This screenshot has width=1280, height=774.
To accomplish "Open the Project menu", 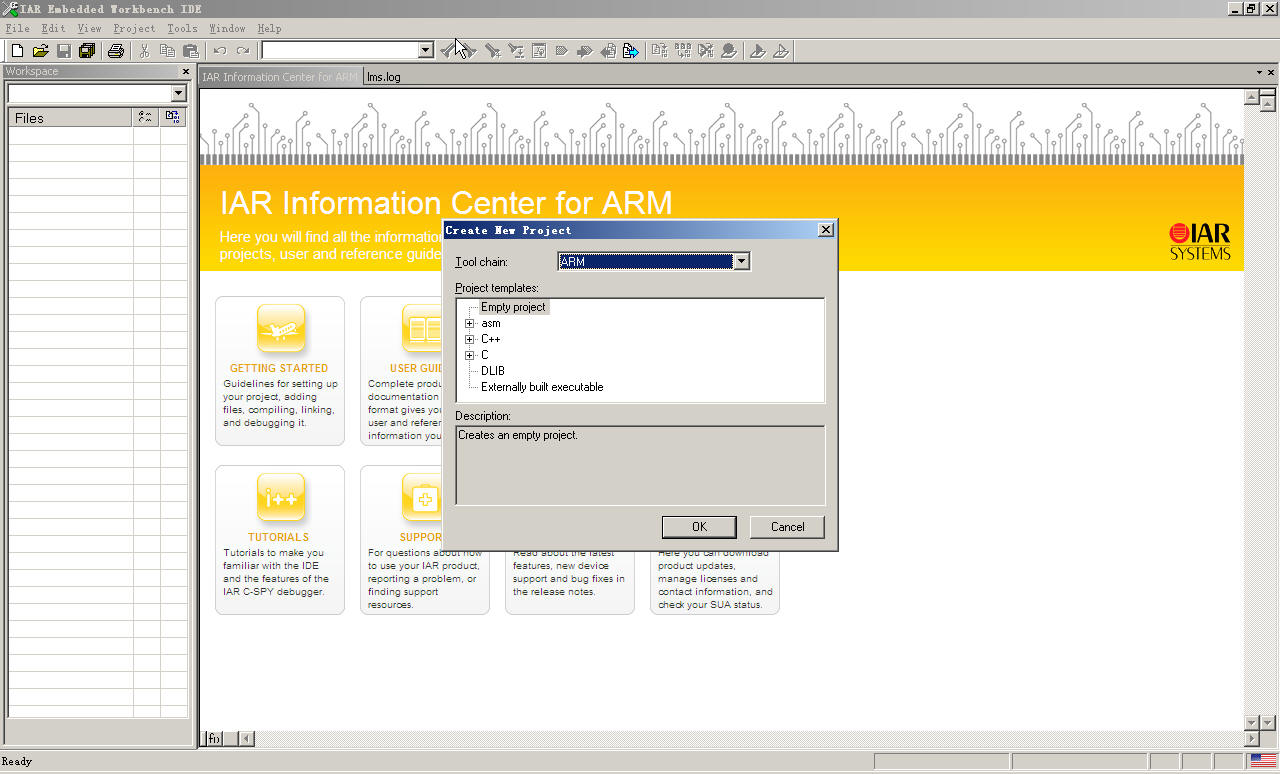I will (x=134, y=28).
